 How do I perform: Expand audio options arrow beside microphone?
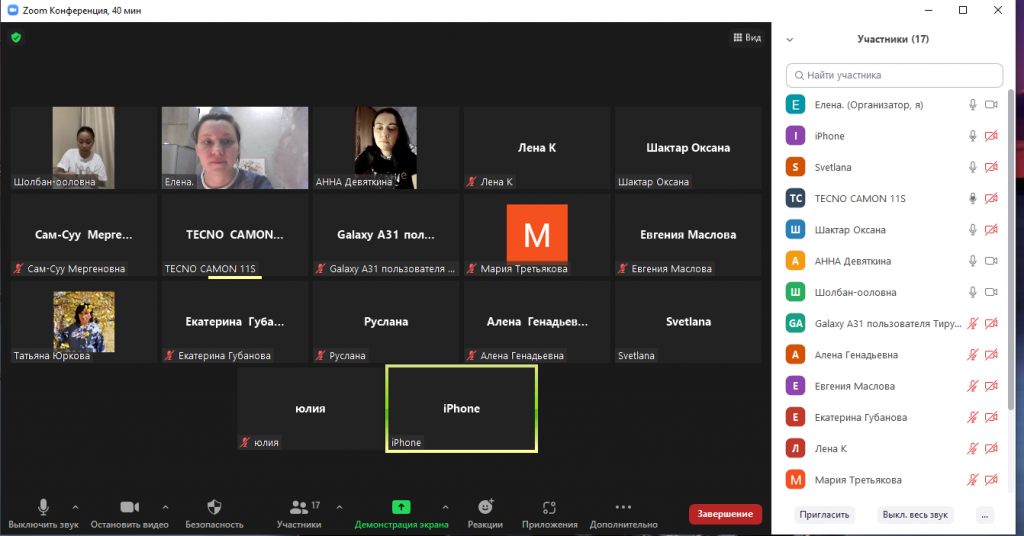[x=75, y=507]
